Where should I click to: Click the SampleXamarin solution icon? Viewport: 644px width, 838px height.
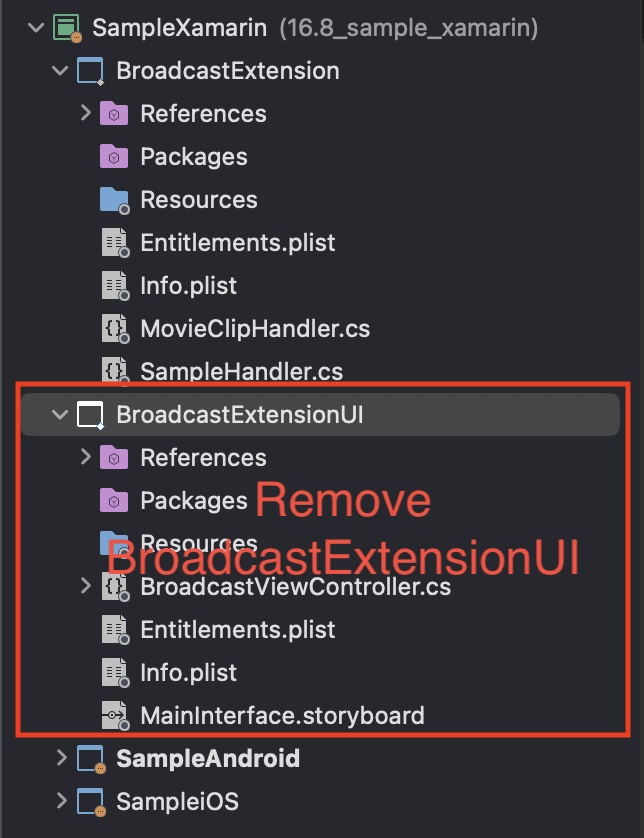point(67,28)
